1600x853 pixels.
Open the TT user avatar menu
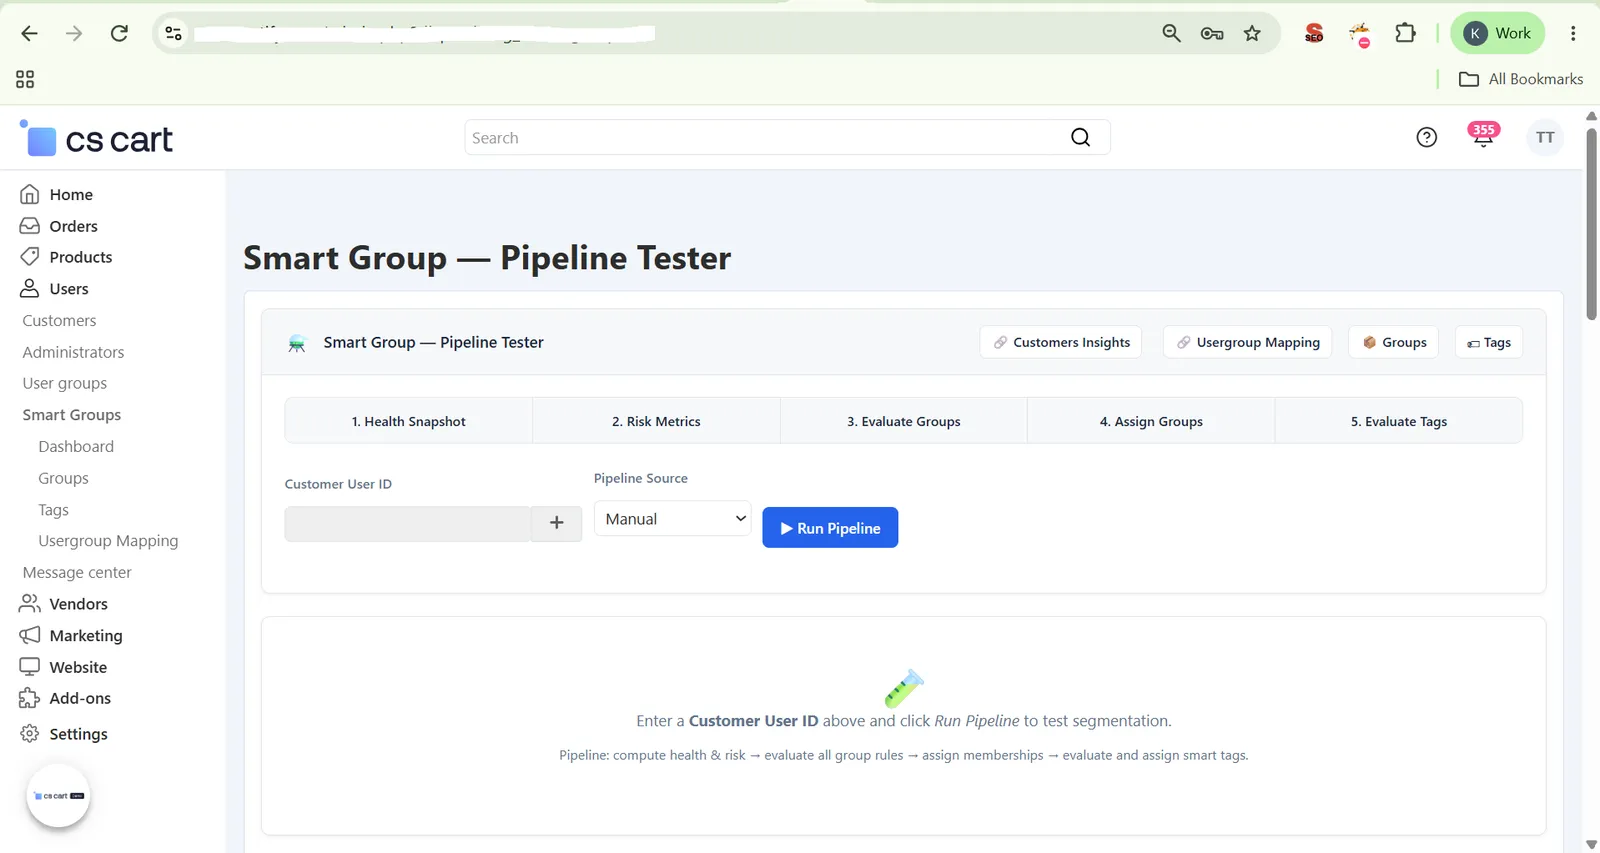pos(1545,138)
